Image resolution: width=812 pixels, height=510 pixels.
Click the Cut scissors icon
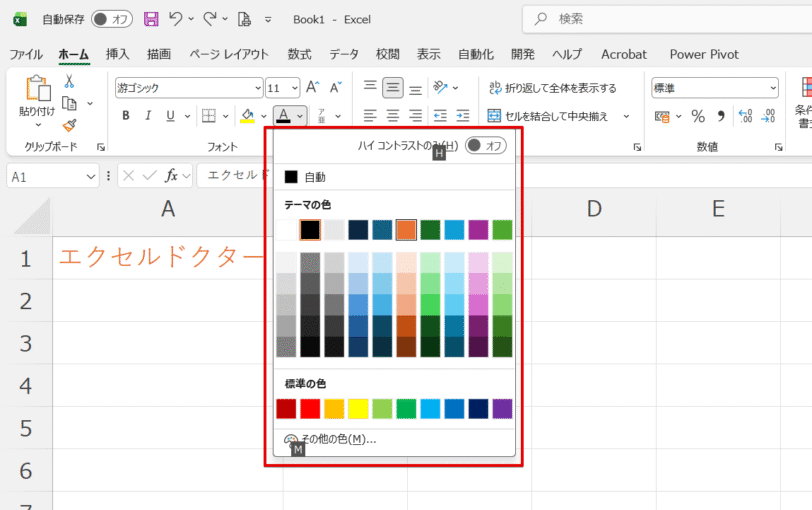tap(69, 81)
